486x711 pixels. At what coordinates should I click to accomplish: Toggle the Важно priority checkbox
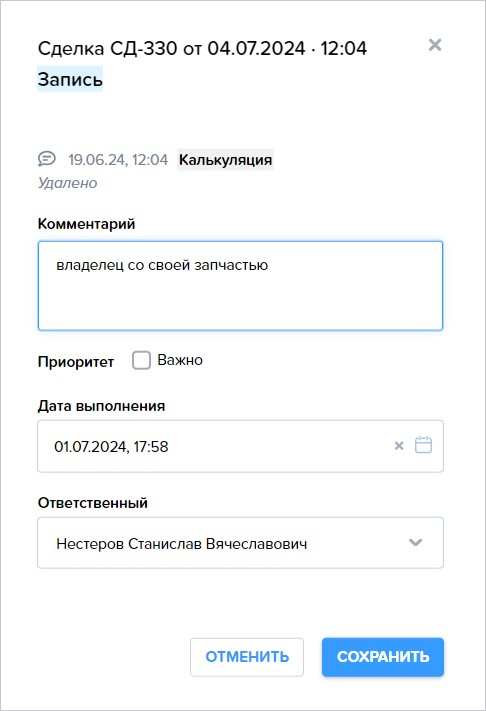pyautogui.click(x=141, y=360)
